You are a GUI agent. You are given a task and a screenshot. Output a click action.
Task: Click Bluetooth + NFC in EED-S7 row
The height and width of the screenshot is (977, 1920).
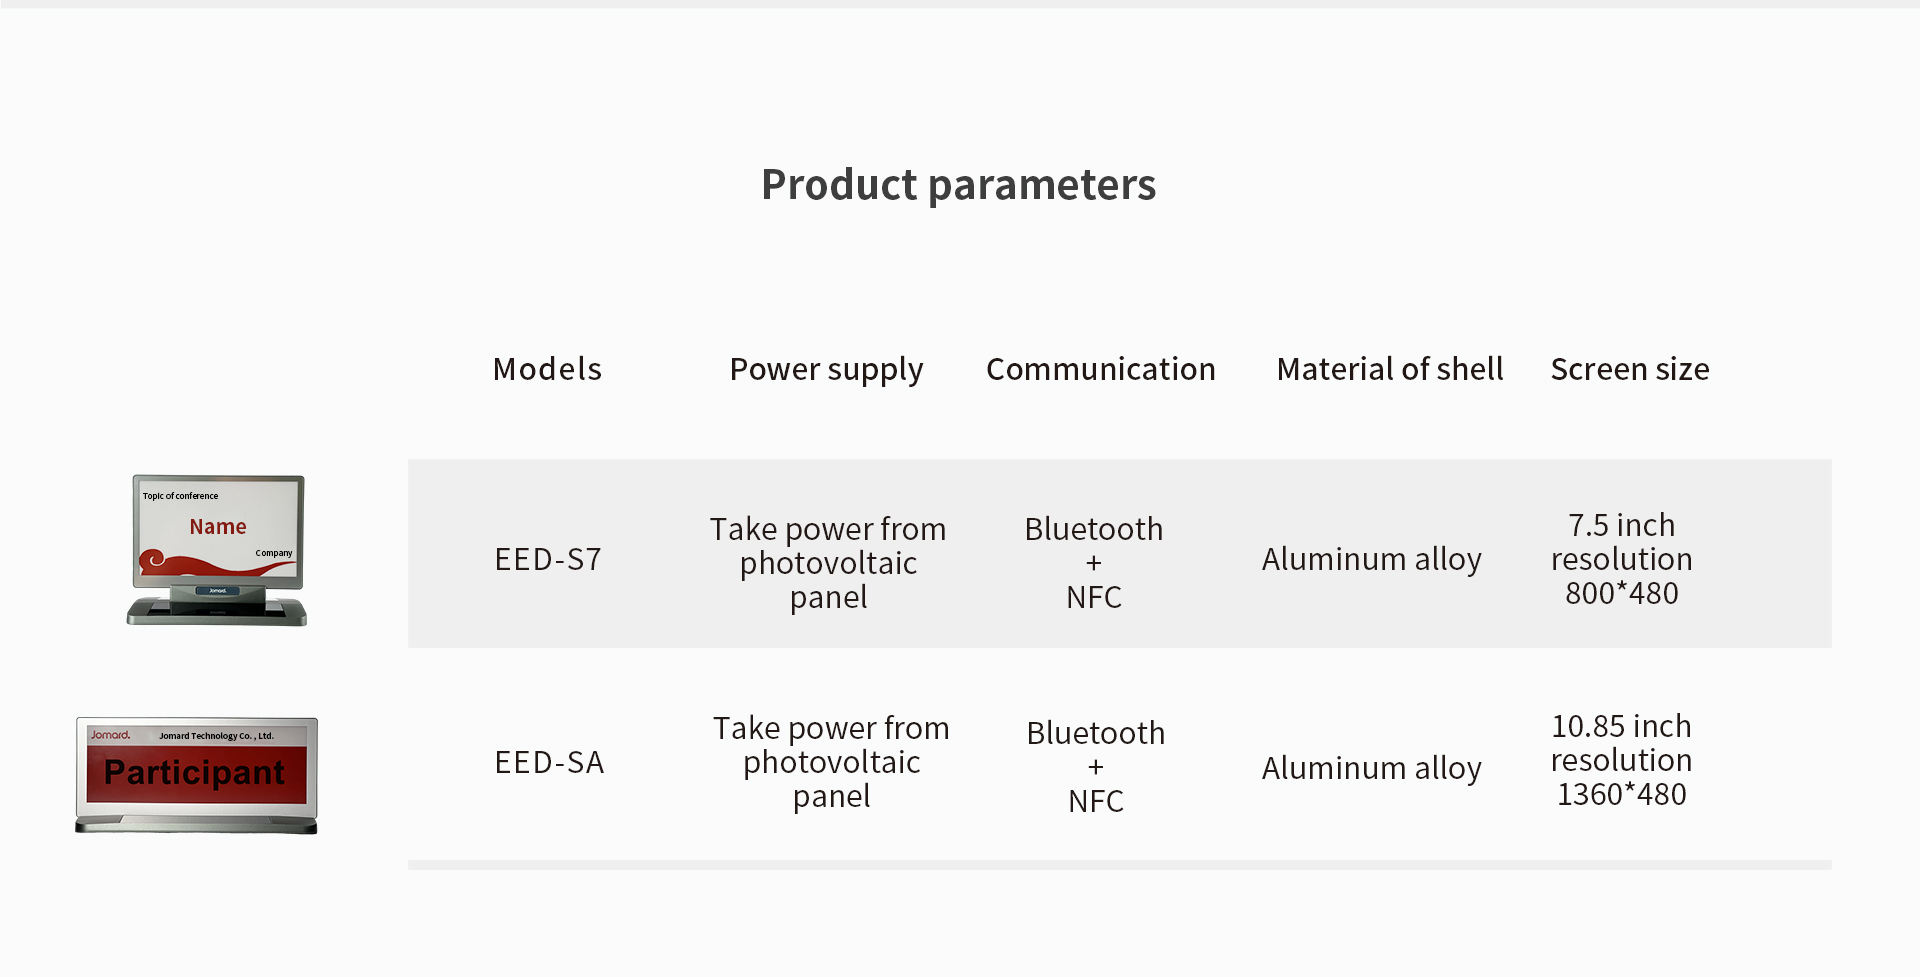tap(1094, 562)
